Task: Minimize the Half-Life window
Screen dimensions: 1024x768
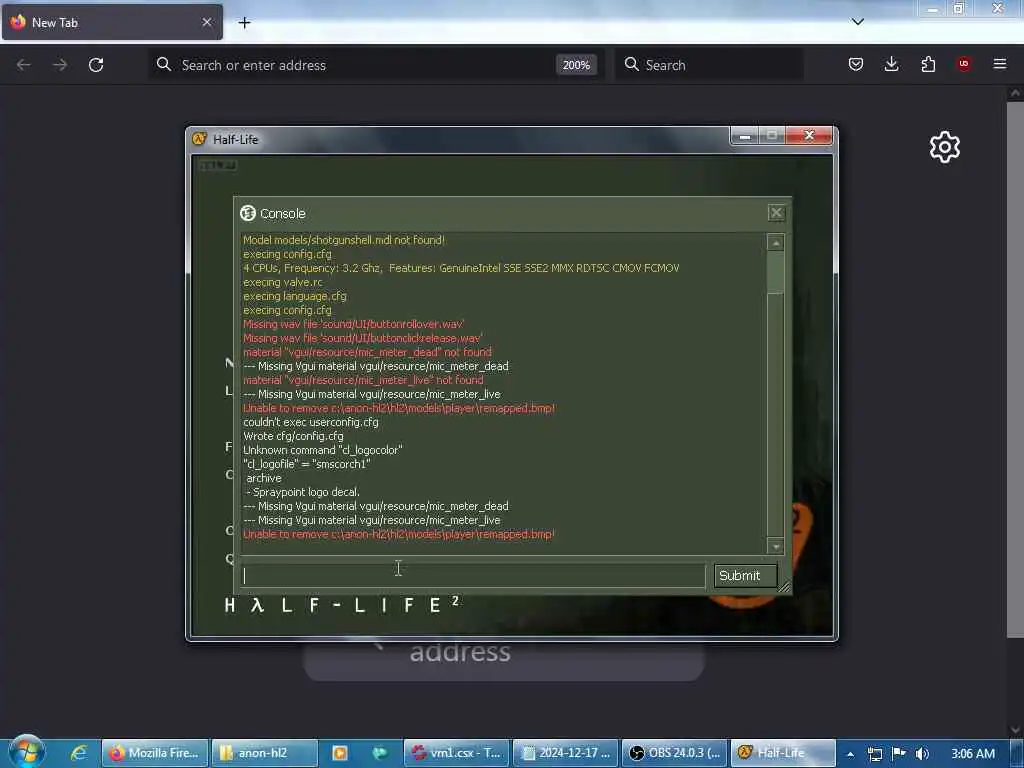Action: pyautogui.click(x=744, y=135)
